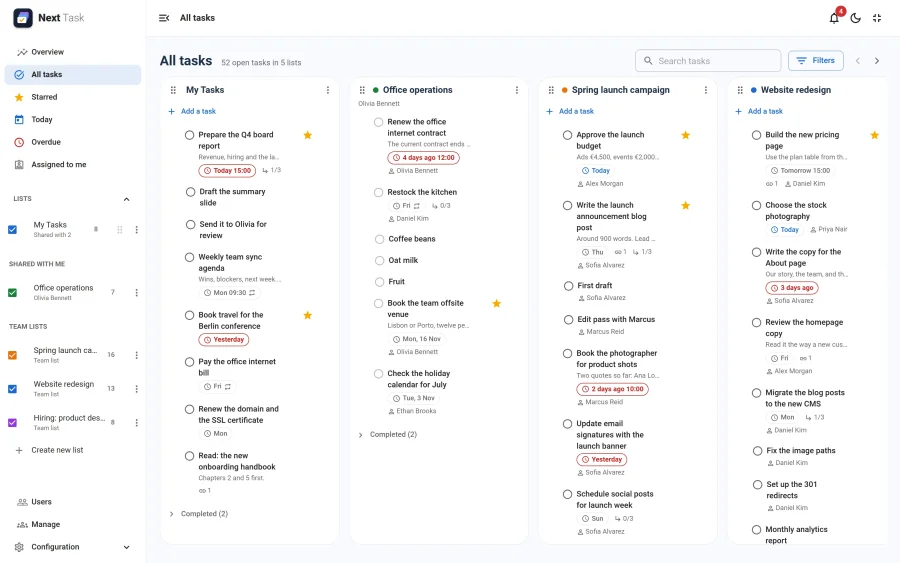Star the Prepare the Q4 board report task

tap(308, 135)
